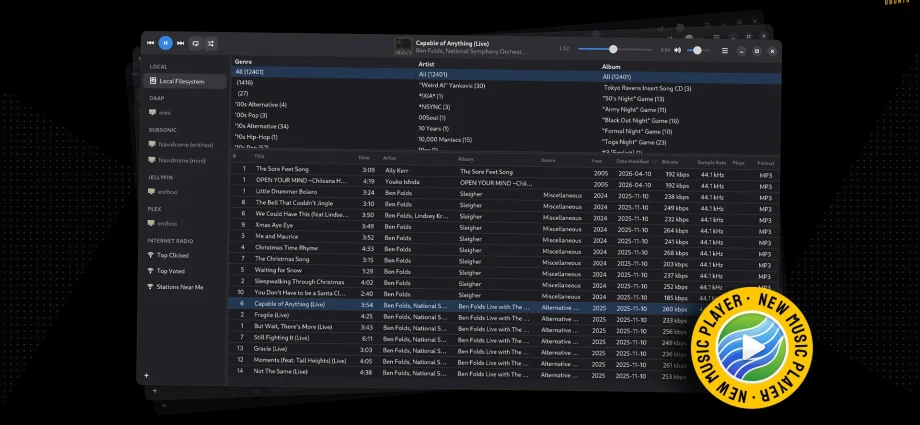Filter by Tokyo Ravens Insert Song CD album
The height and width of the screenshot is (425, 920).
pos(648,88)
